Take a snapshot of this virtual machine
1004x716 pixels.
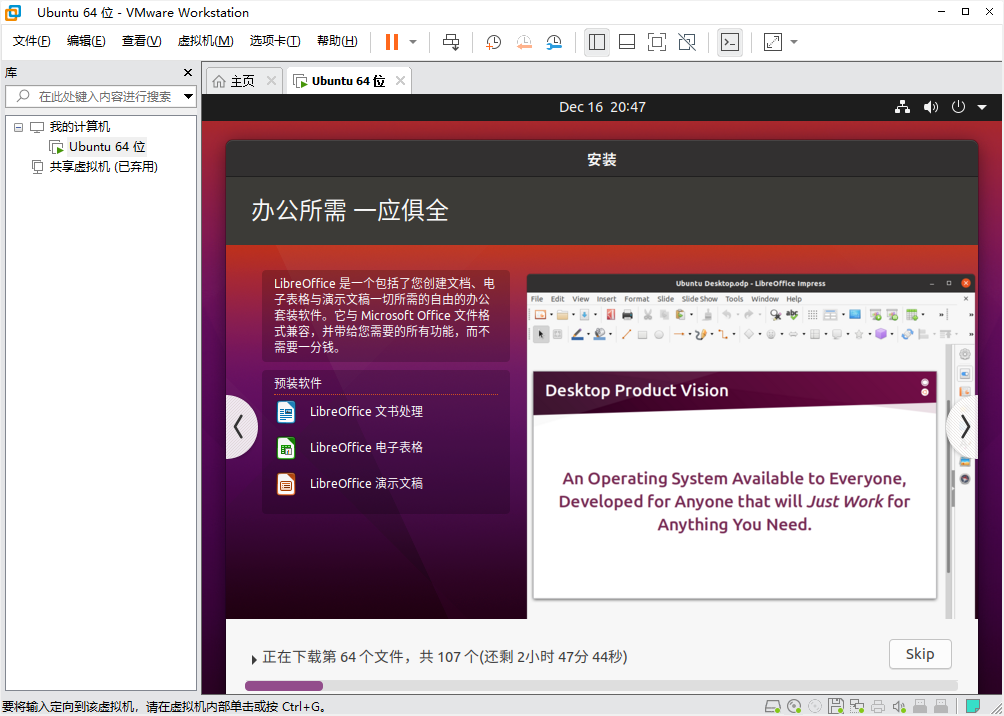point(493,42)
